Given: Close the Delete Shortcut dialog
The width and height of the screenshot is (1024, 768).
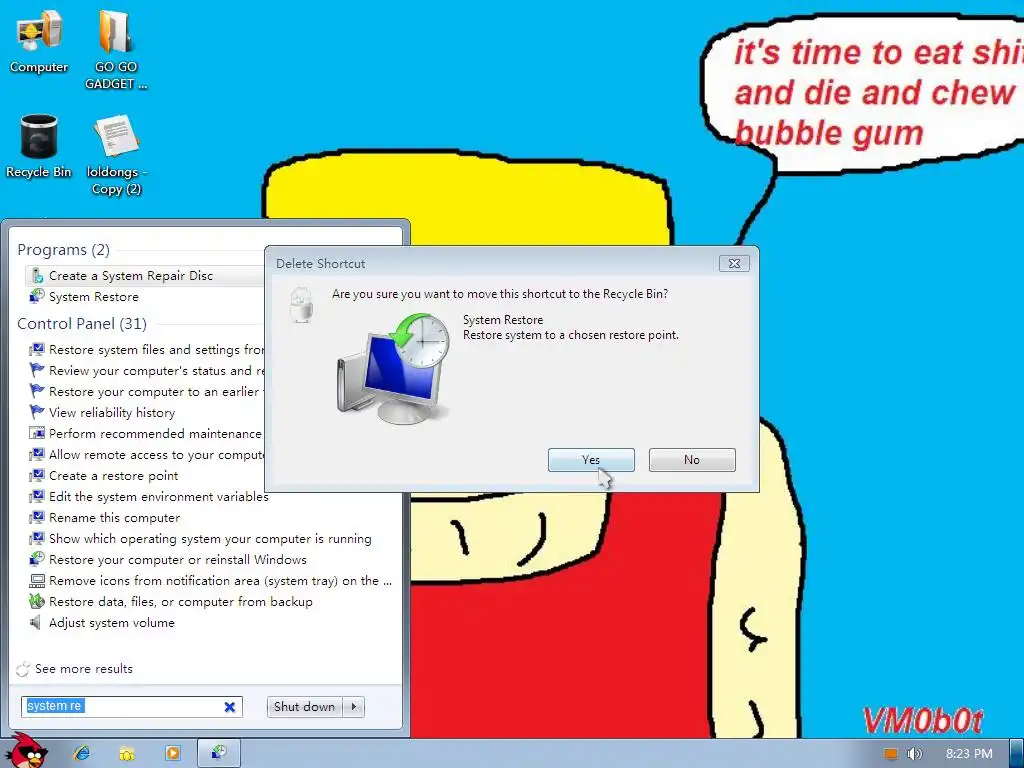Looking at the screenshot, I should (734, 264).
